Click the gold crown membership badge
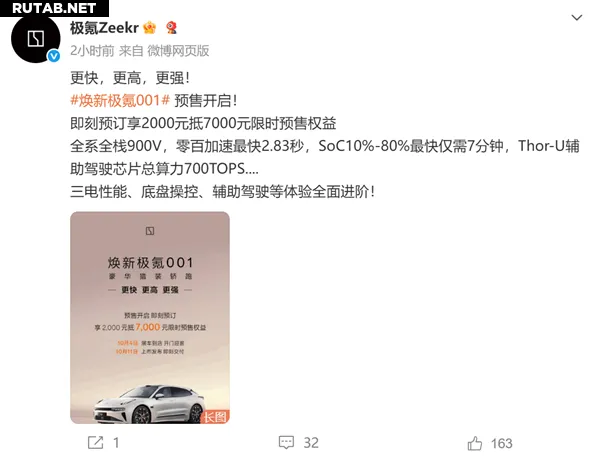Screen dimensions: 600x461 click(150, 28)
